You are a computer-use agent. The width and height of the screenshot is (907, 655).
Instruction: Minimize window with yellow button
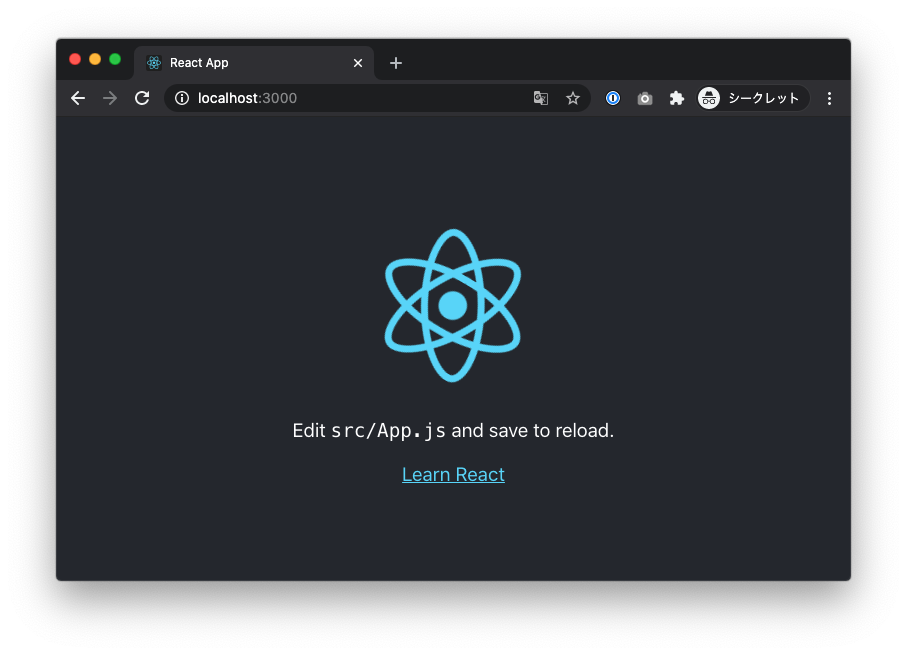[95, 59]
